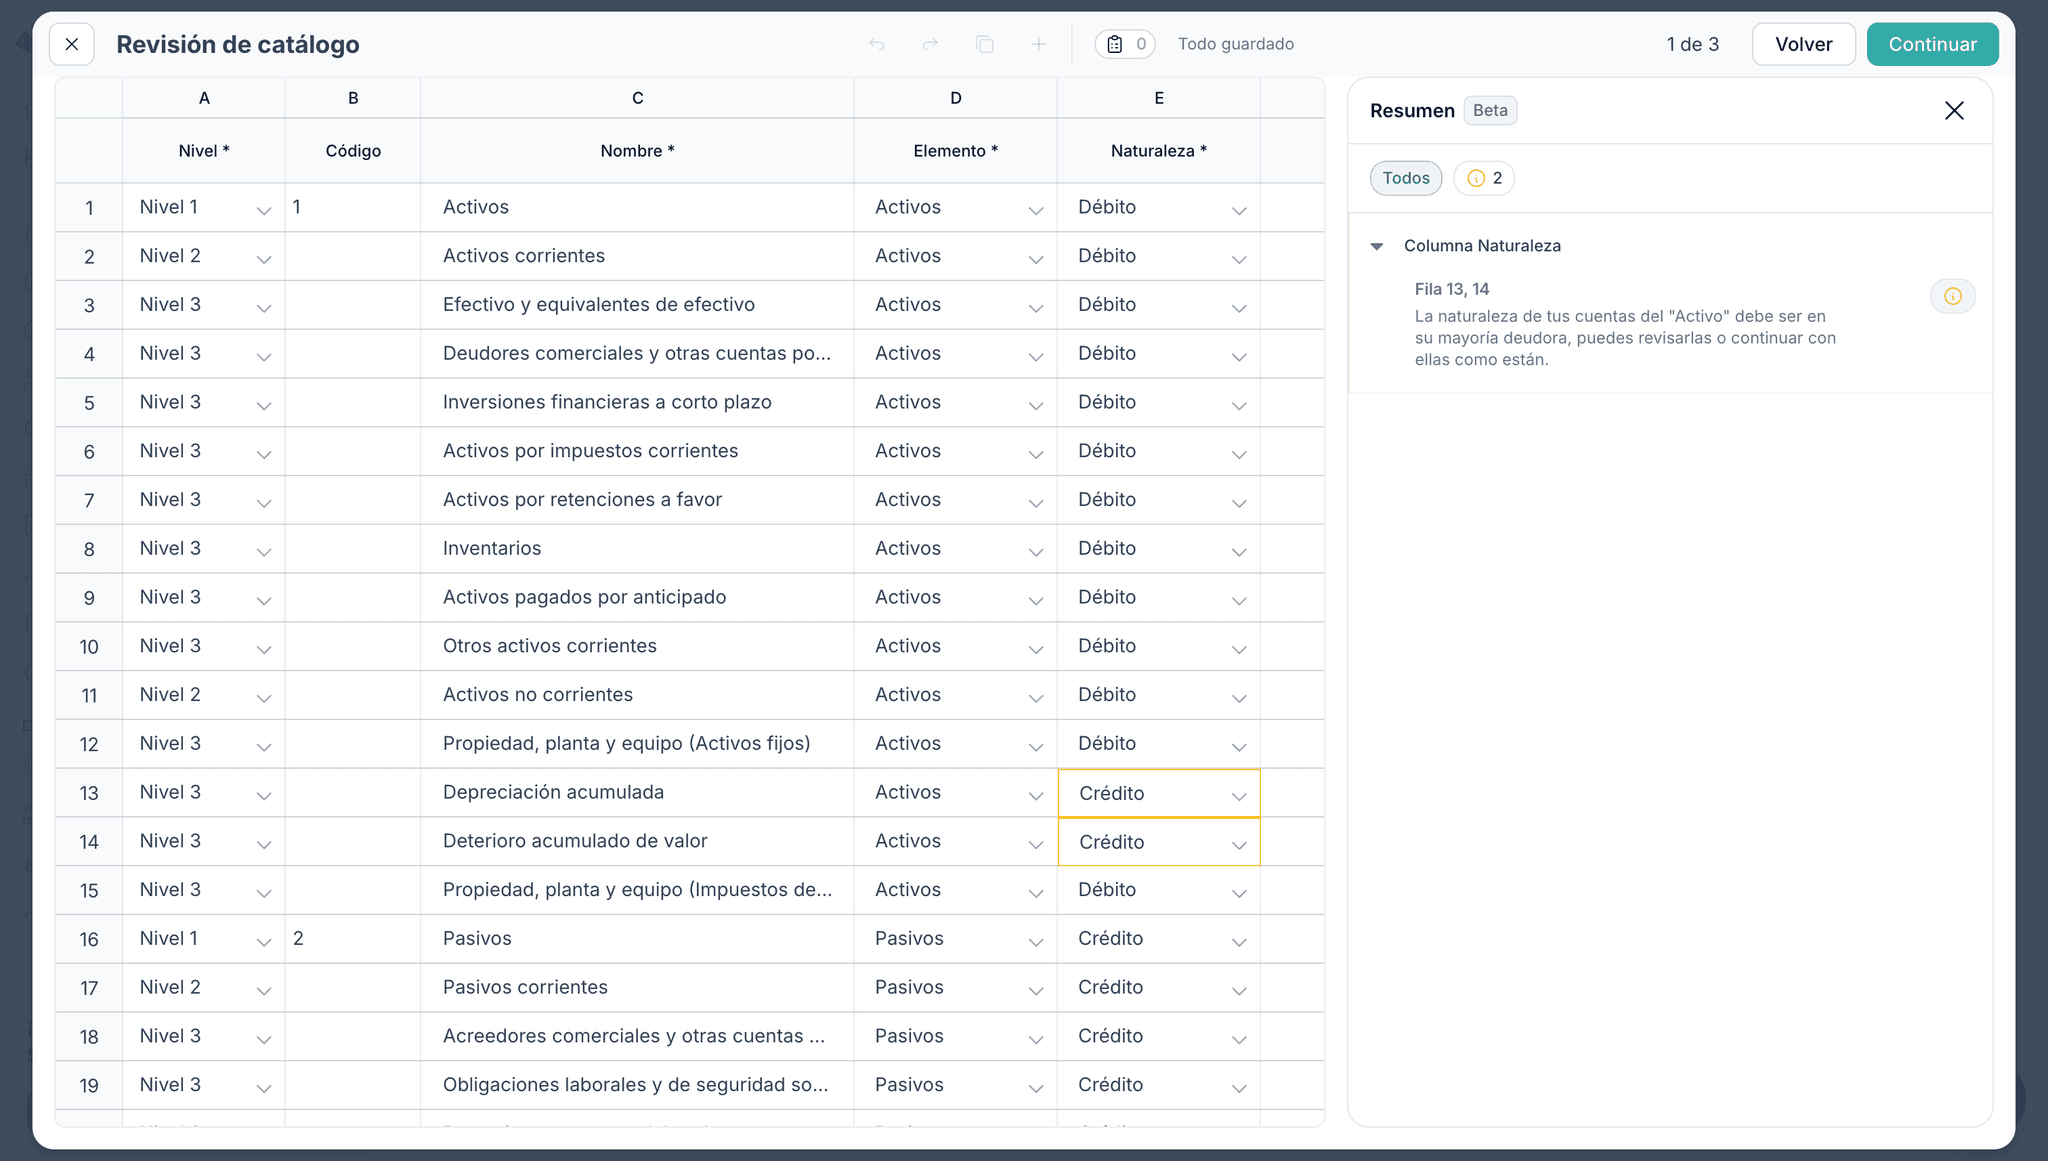This screenshot has height=1161, width=2048.
Task: Click the plus add-row icon
Action: (1039, 44)
